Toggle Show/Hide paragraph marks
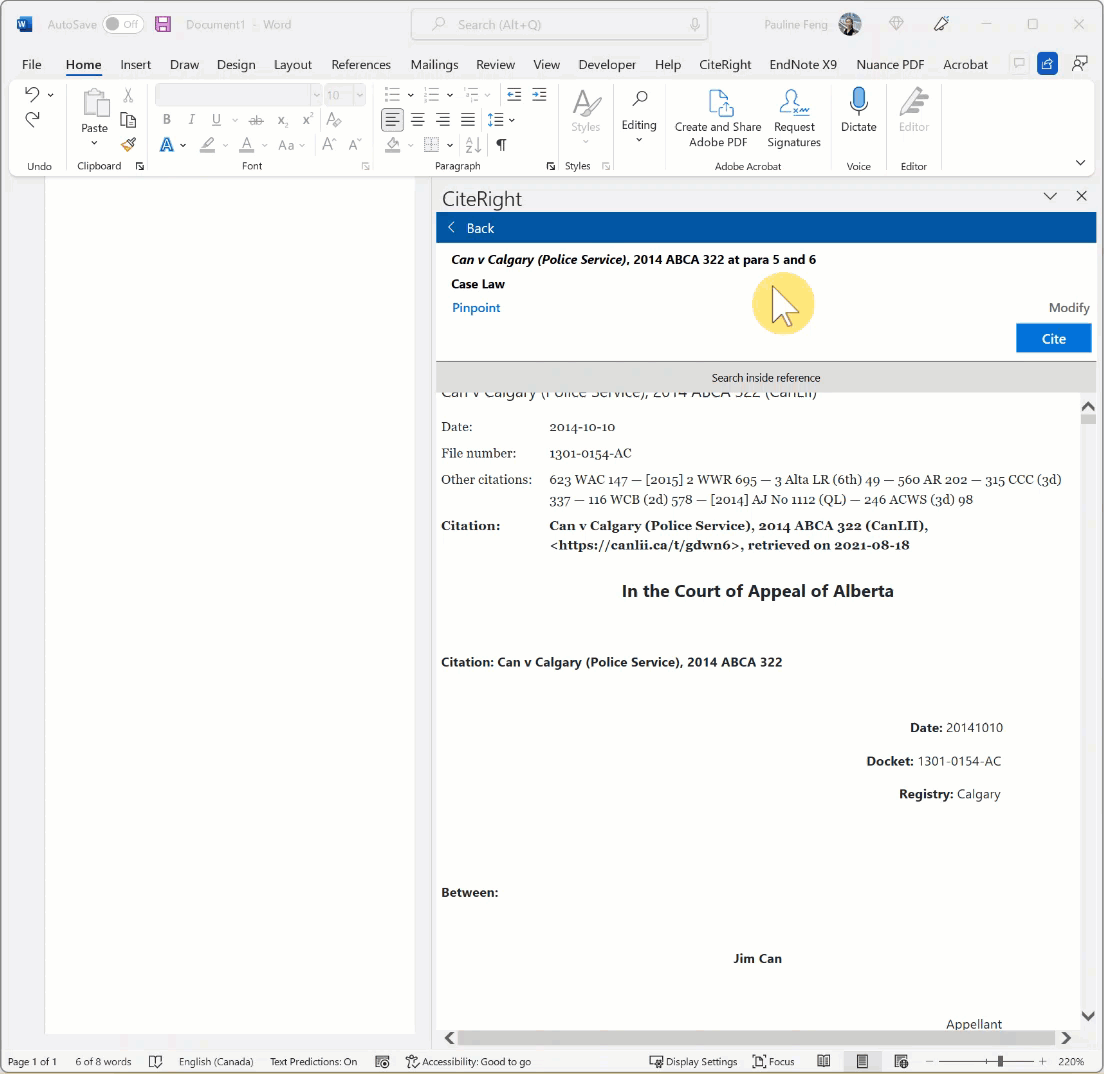 (501, 145)
